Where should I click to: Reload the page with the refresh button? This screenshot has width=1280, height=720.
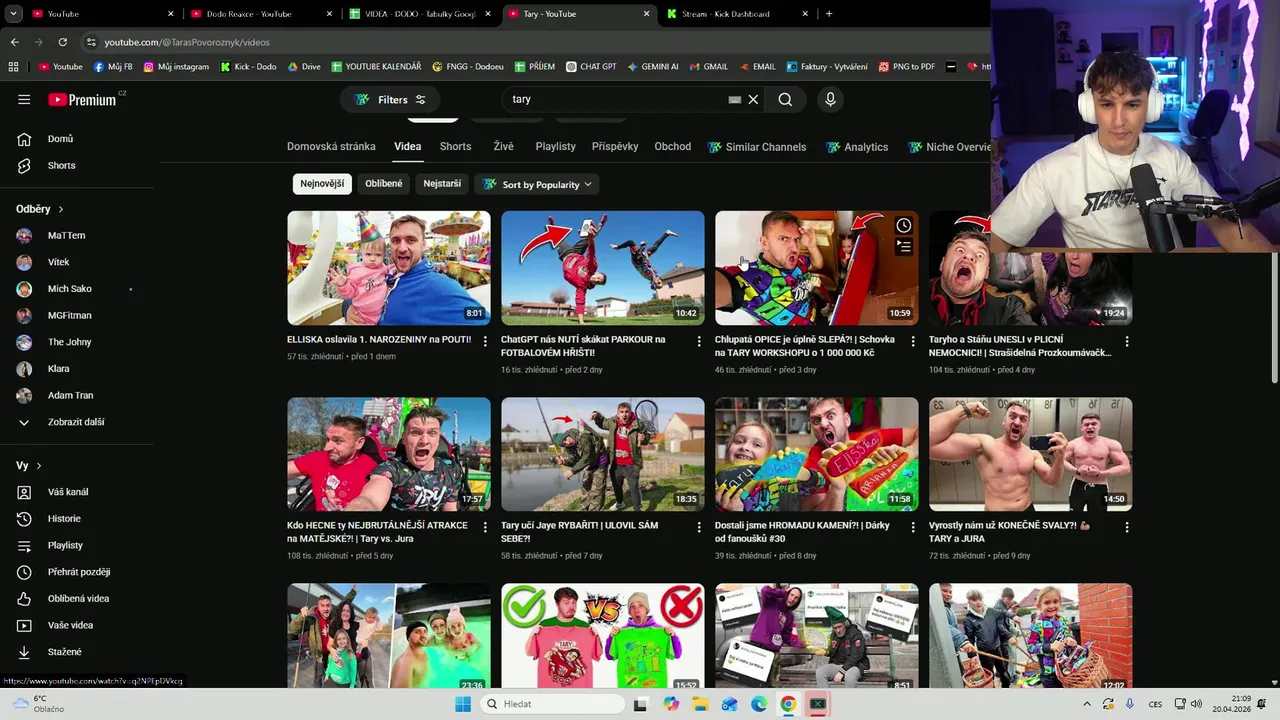pyautogui.click(x=62, y=42)
